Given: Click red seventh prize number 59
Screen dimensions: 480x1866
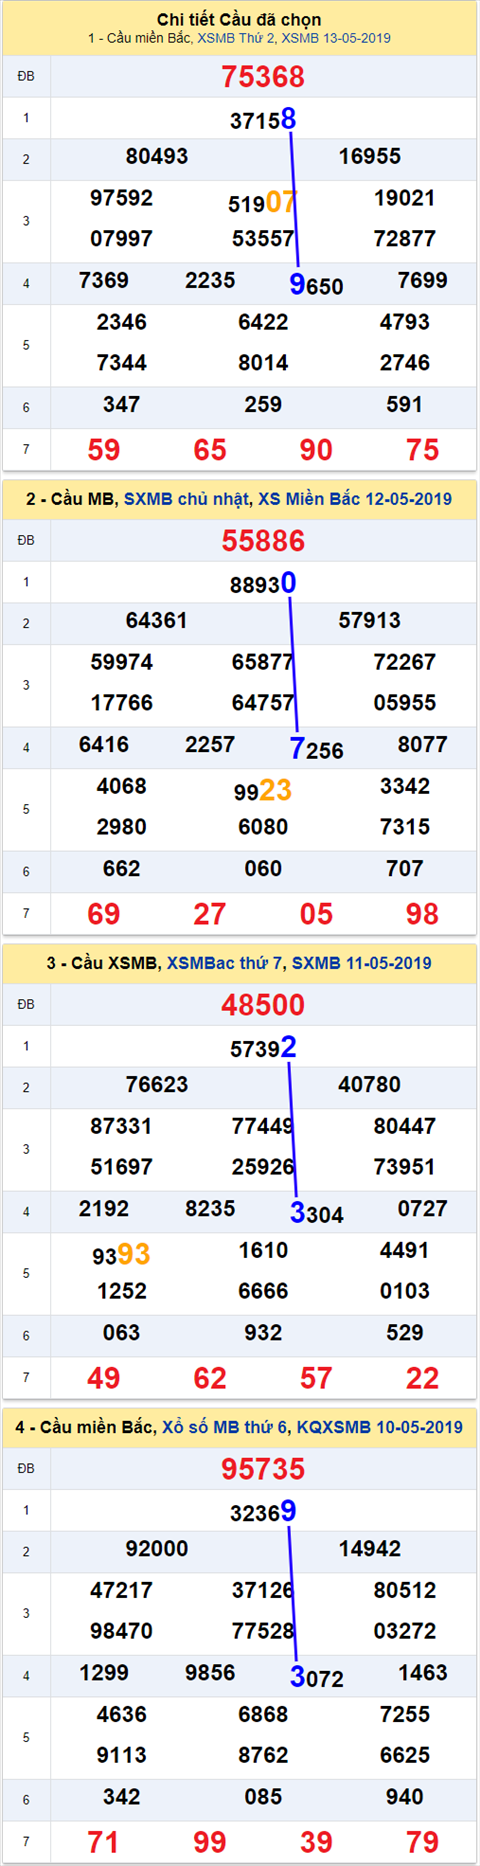Looking at the screenshot, I should click(x=104, y=450).
